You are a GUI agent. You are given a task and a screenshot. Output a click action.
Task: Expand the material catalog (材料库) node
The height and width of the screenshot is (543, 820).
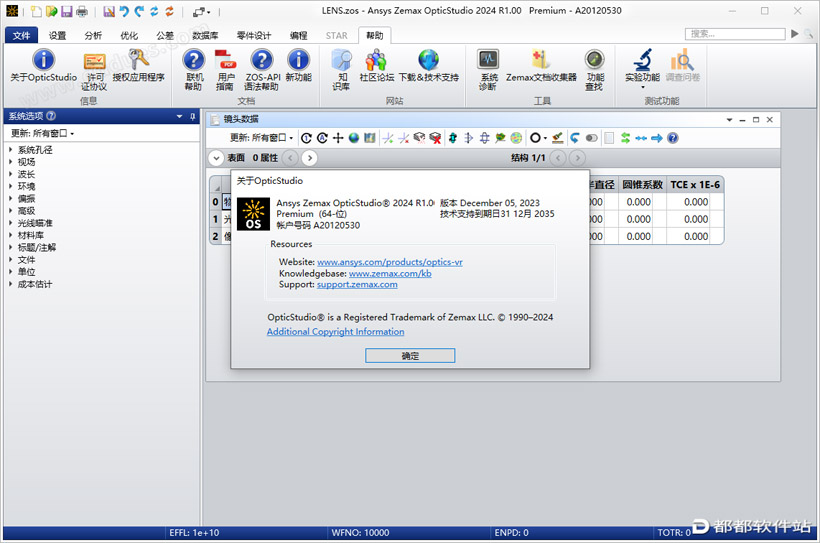(10, 235)
